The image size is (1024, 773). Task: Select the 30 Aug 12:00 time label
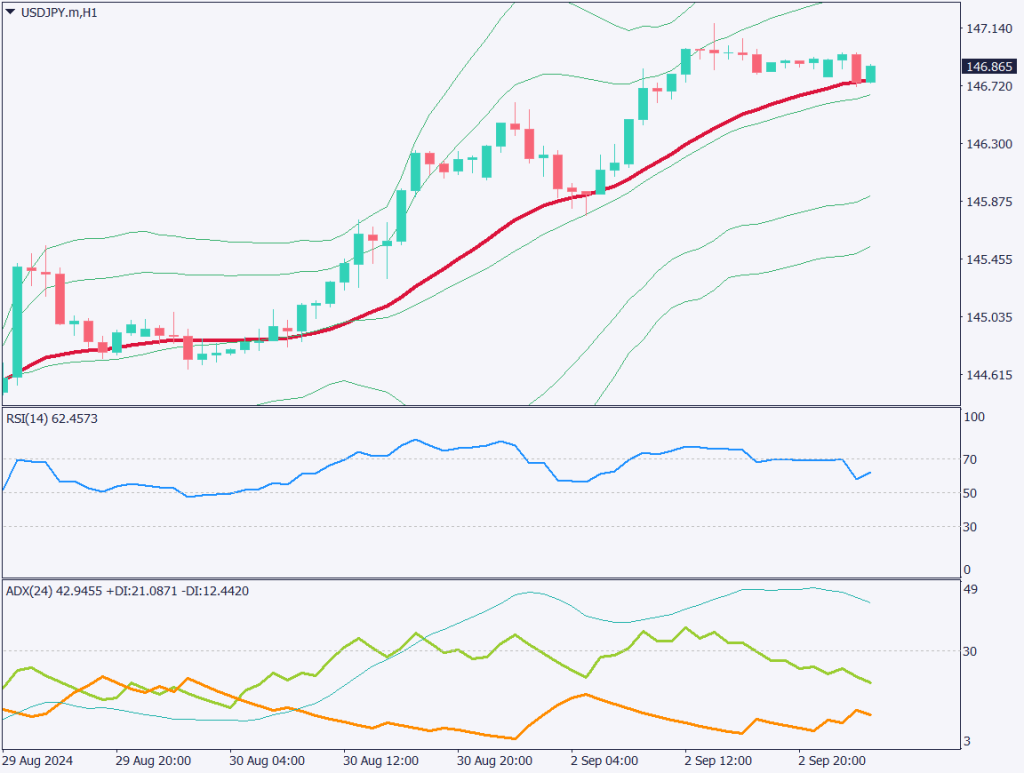380,760
